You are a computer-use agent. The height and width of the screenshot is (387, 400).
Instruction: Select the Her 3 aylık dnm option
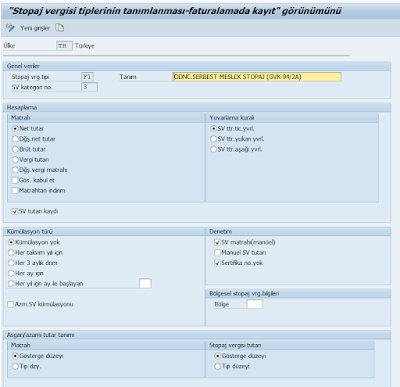11,263
